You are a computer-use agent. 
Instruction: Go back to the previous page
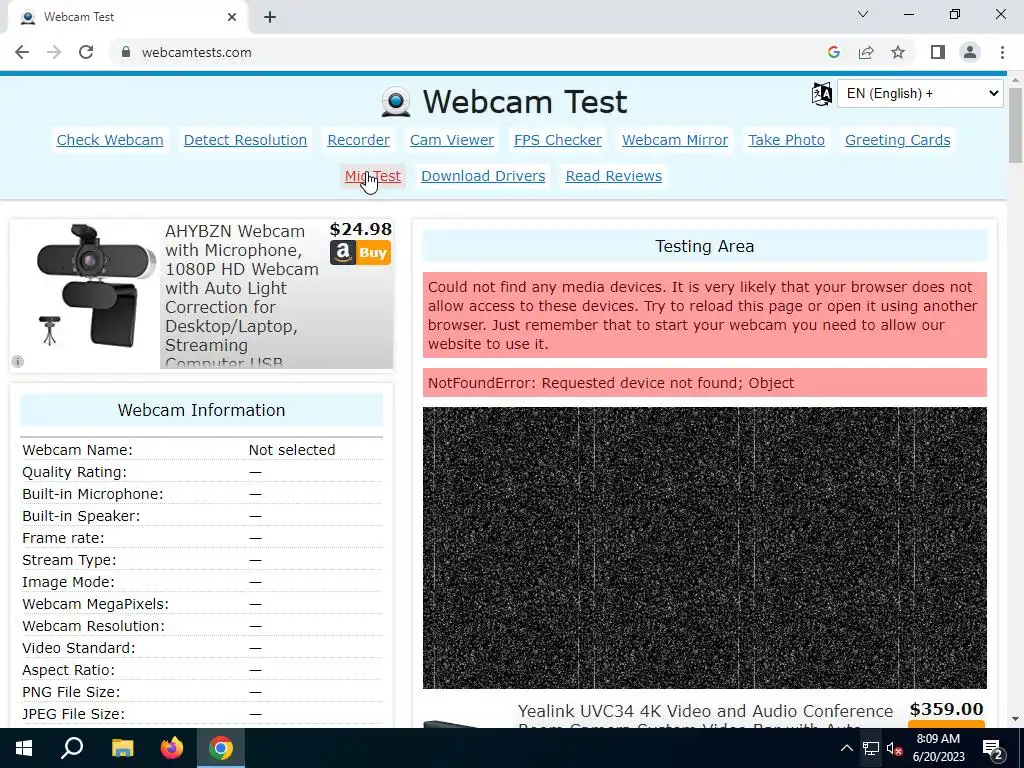(x=22, y=52)
